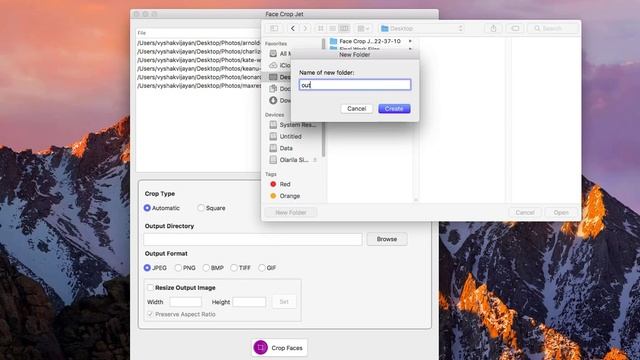Select Automatic crop type
Viewport: 640px width, 360px height.
(147, 208)
